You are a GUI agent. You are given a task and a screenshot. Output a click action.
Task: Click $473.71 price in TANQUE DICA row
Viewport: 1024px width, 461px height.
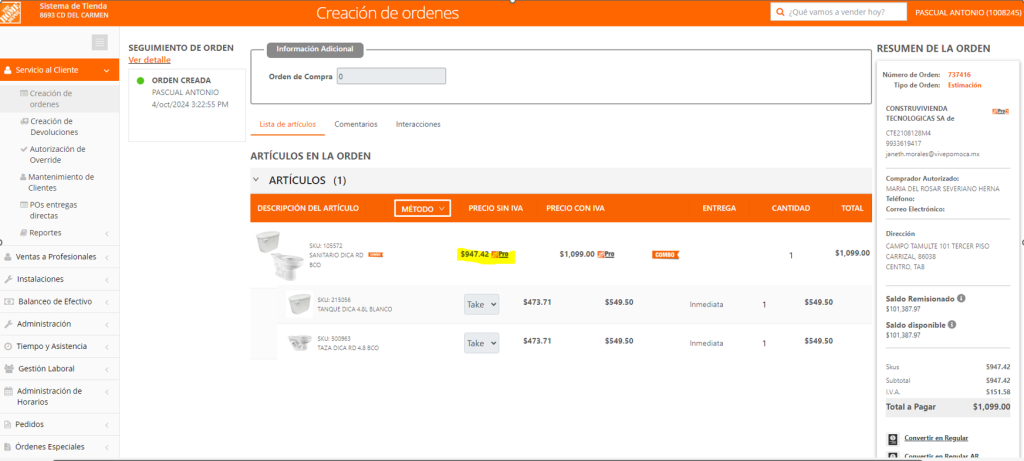click(537, 302)
